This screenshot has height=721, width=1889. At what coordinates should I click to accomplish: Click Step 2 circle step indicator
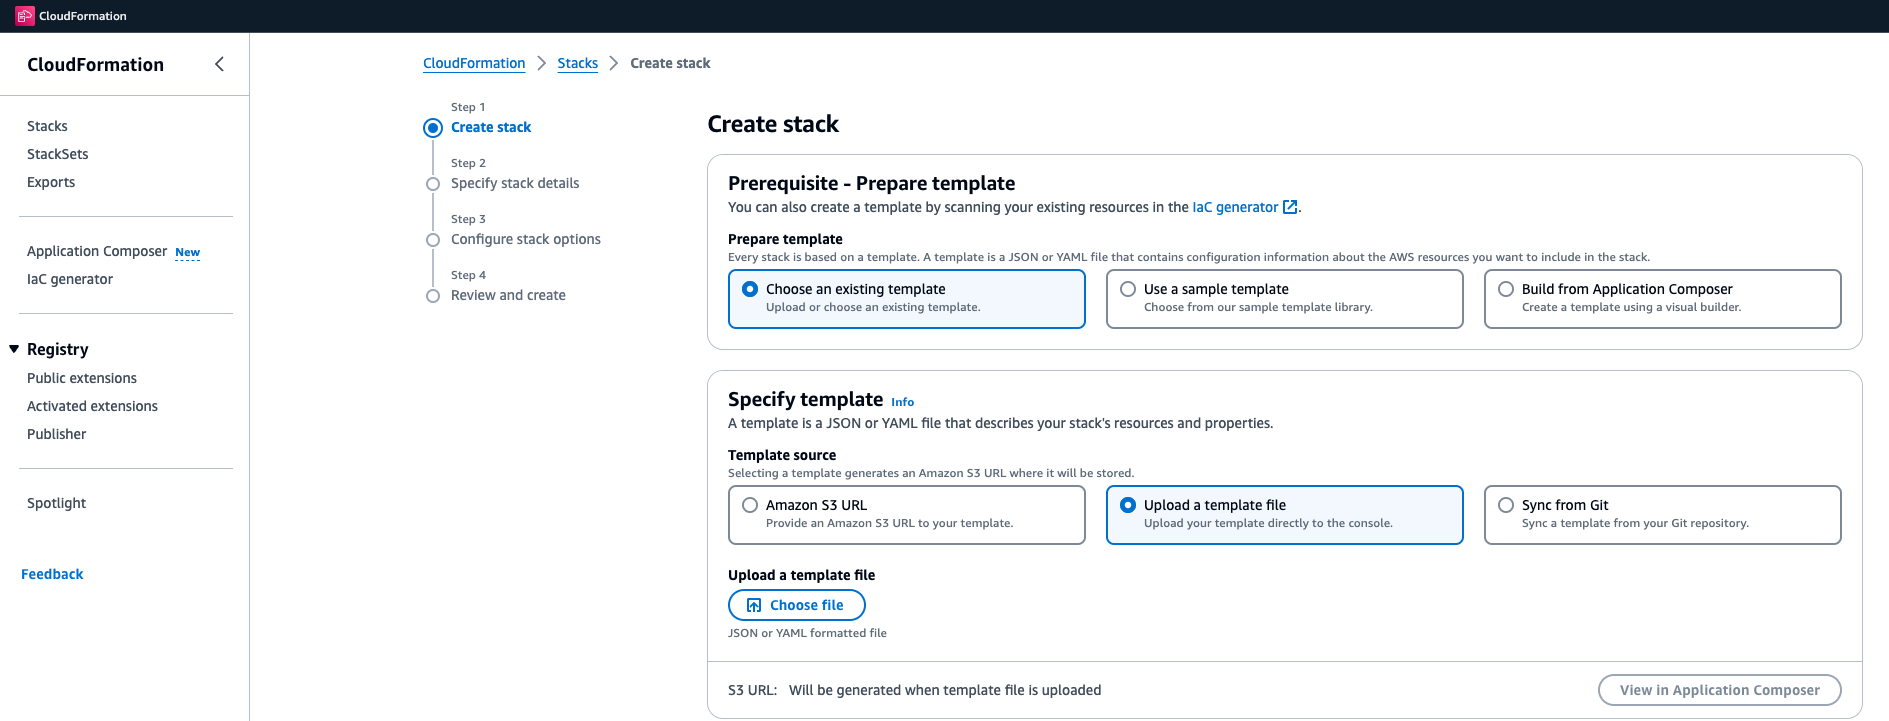point(433,183)
